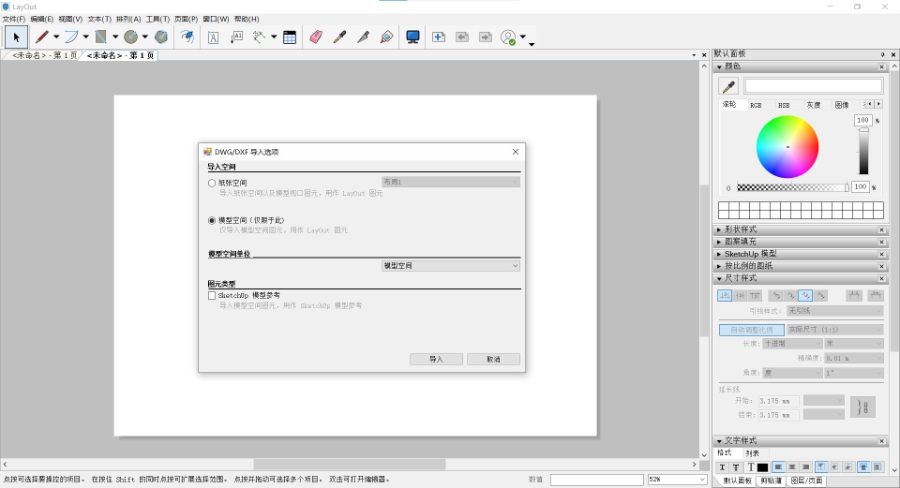Viewport: 900px width, 488px height.
Task: Click the 取消 cancel button
Action: click(494, 359)
